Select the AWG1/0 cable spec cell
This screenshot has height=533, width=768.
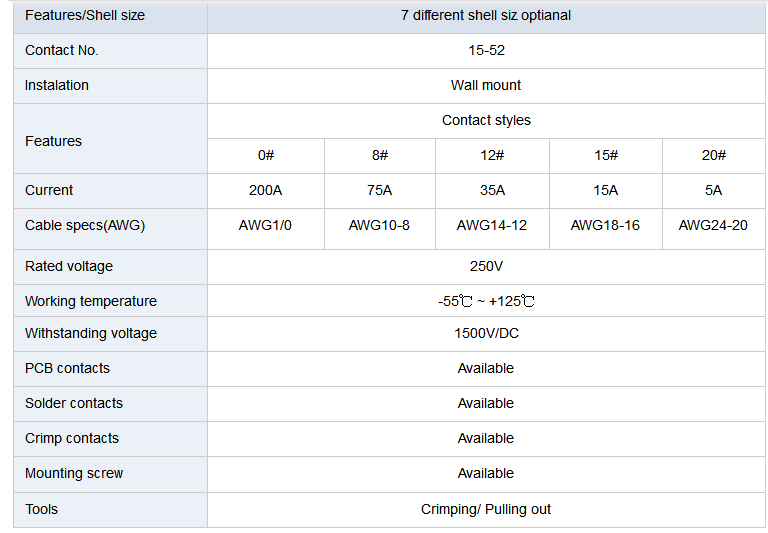[266, 229]
